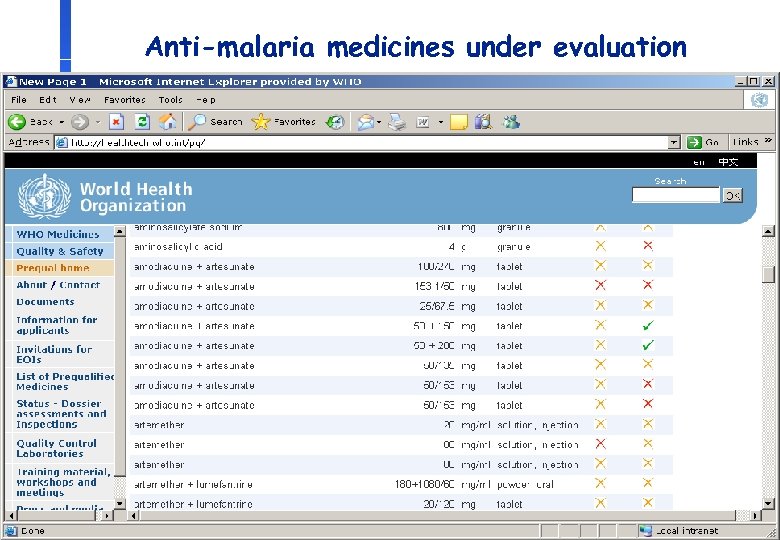780x540 pixels.
Task: Select Prequal home sidebar link
Action: pyautogui.click(x=53, y=268)
